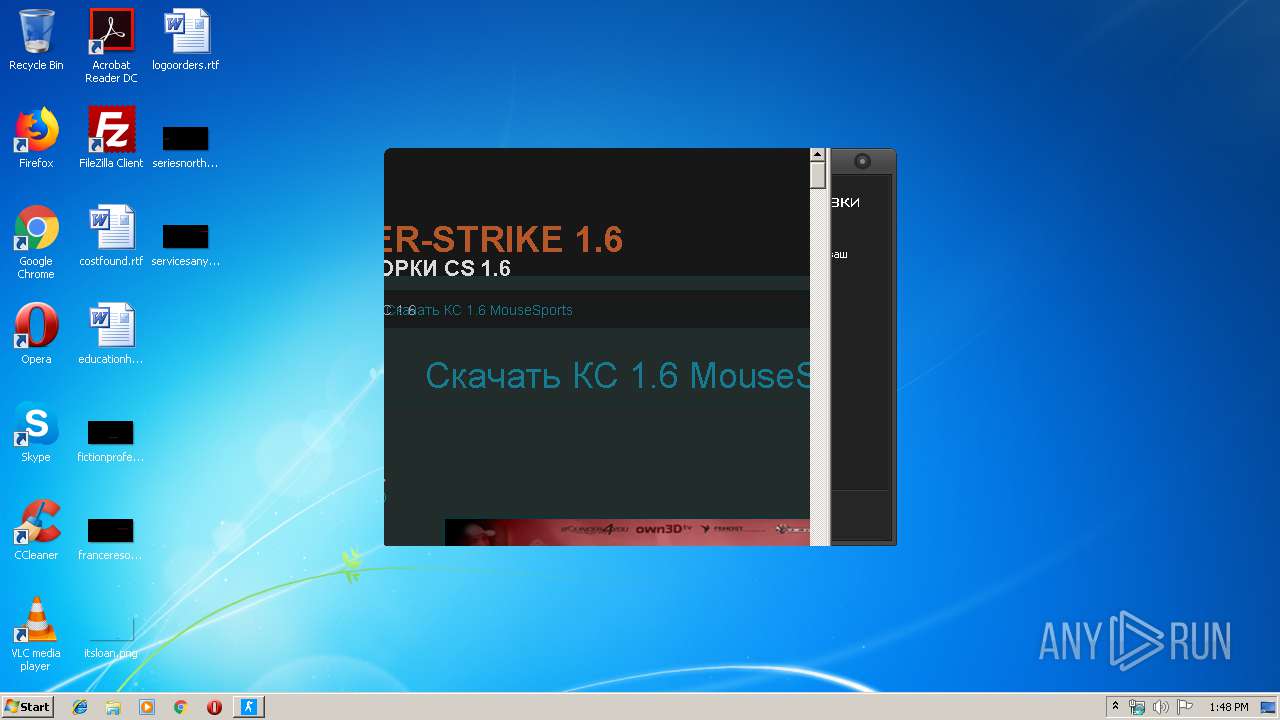Image resolution: width=1280 pixels, height=720 pixels.
Task: Select the servicesany desktop file
Action: pos(186,244)
